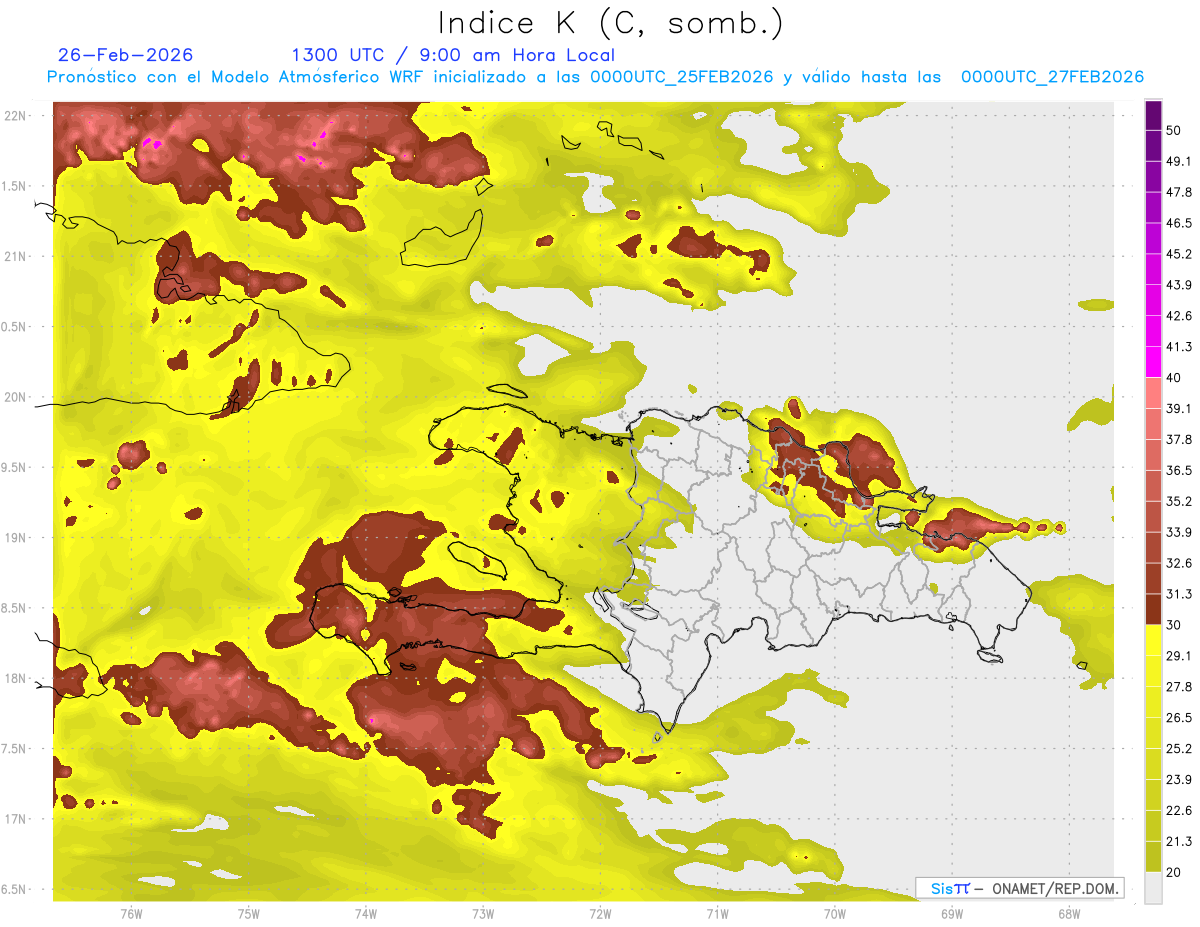
Task: Click the 71W longitude label
Action: 717,914
